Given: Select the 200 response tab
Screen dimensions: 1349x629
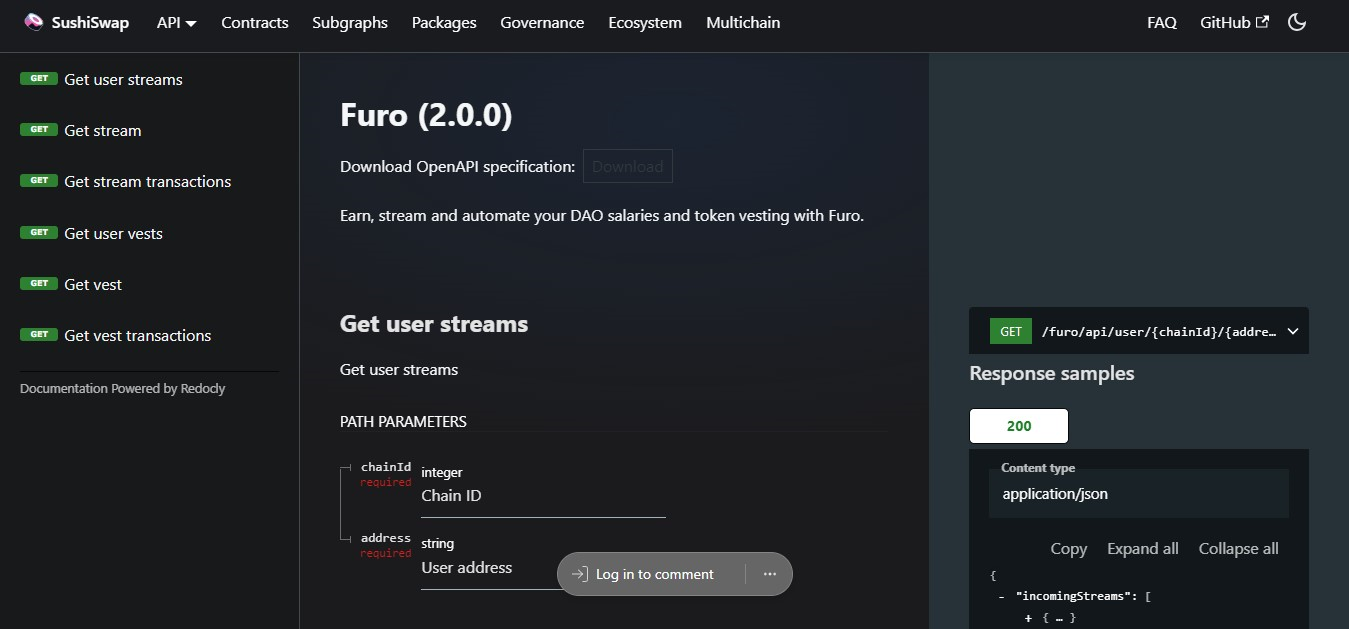Looking at the screenshot, I should pyautogui.click(x=1019, y=426).
